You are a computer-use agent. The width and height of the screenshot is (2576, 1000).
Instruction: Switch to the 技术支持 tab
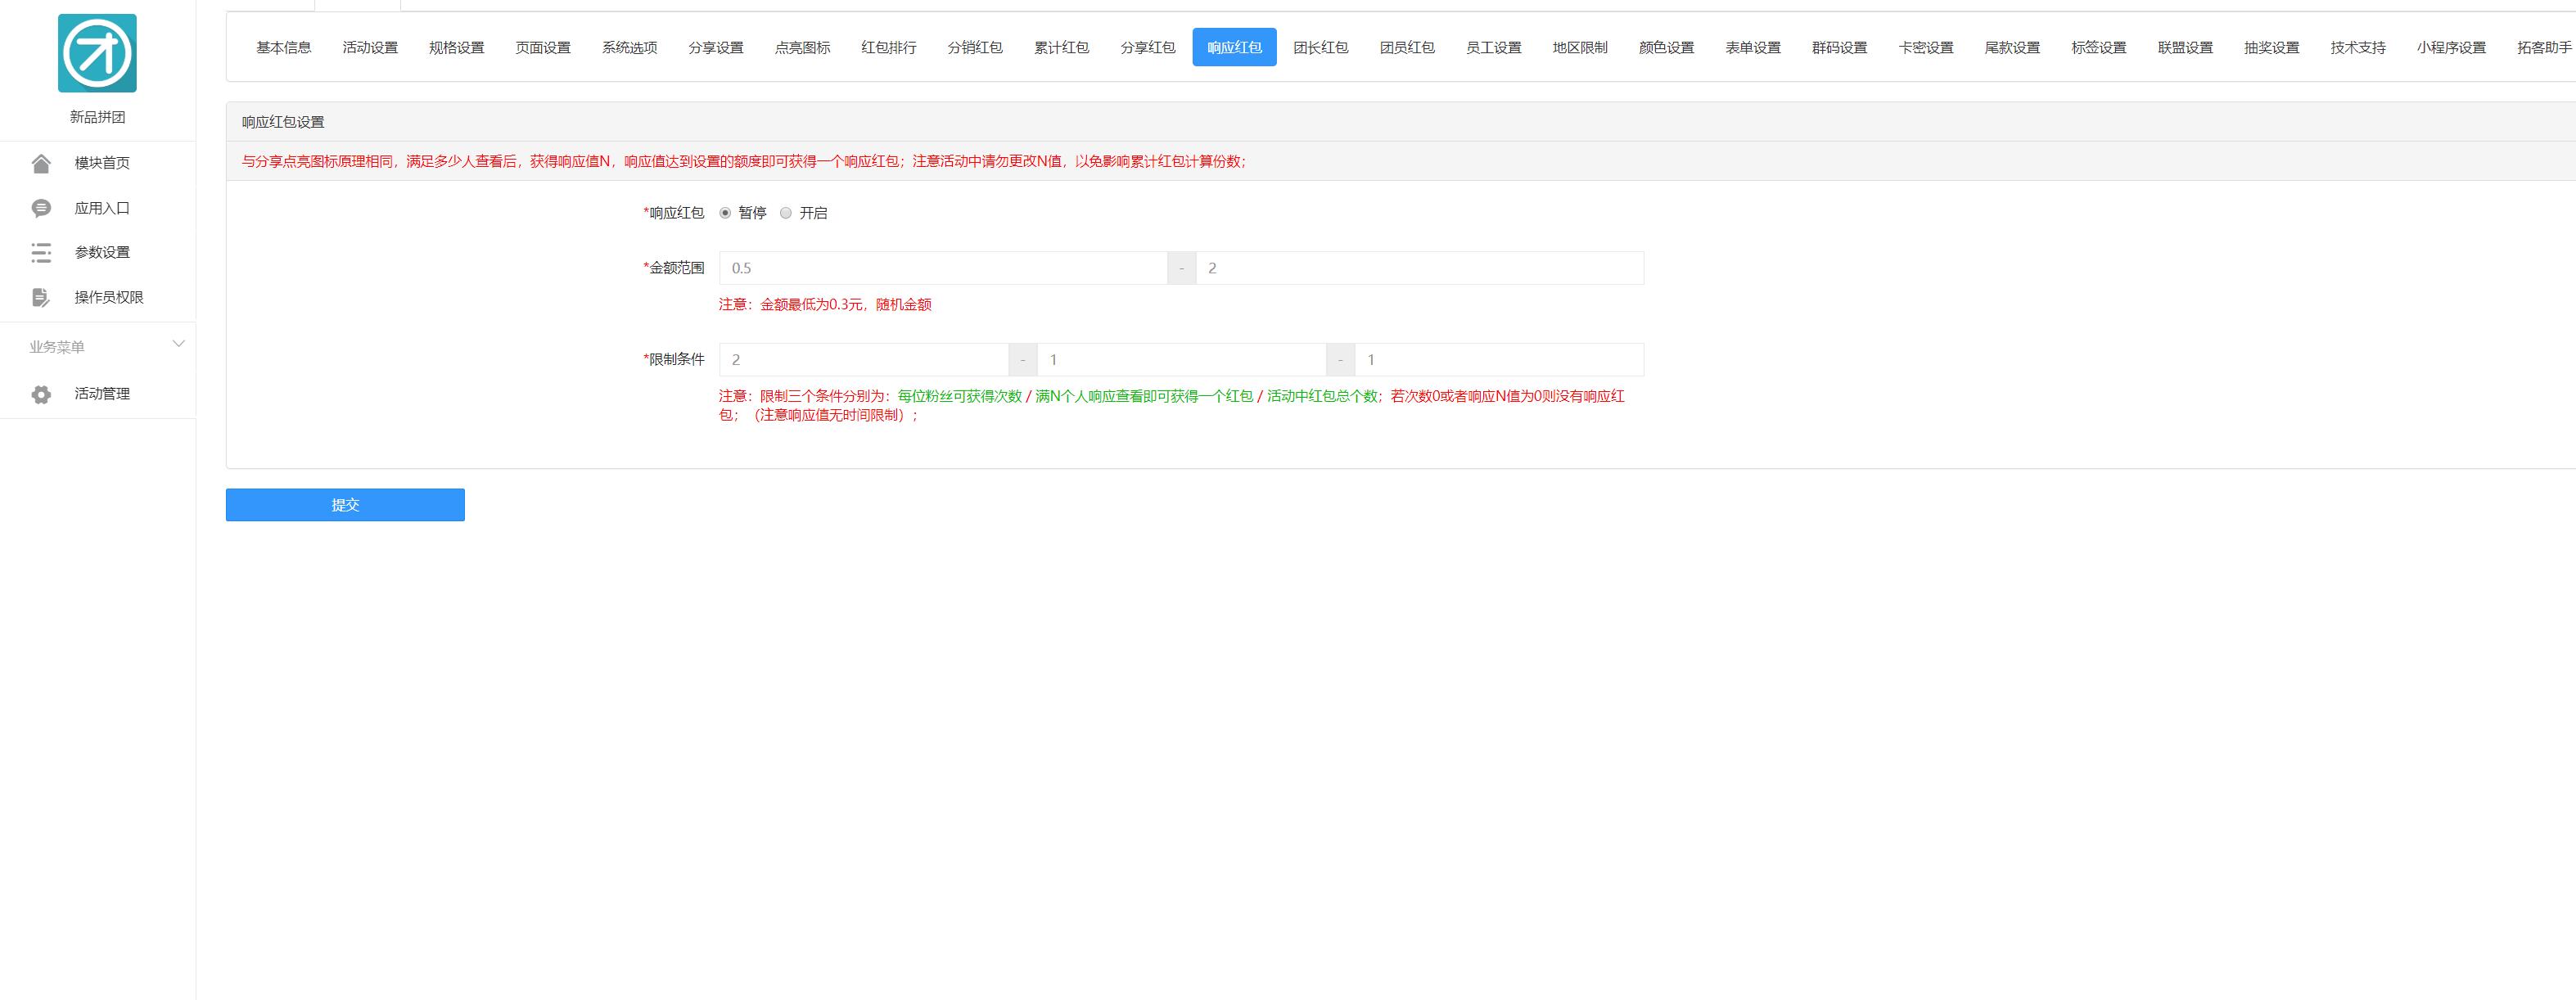pos(2358,47)
